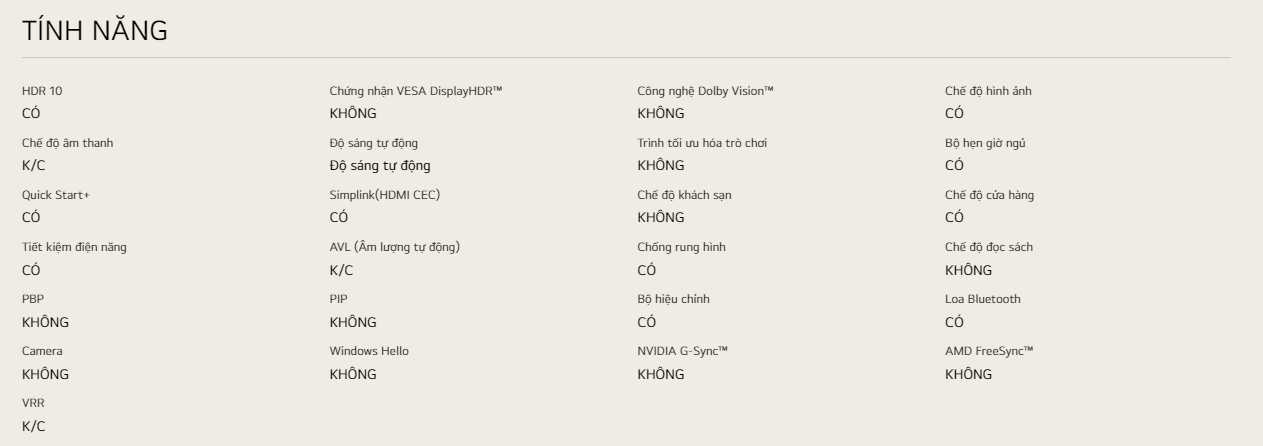This screenshot has width=1263, height=446.
Task: Select the Windows Hello label
Action: click(369, 351)
